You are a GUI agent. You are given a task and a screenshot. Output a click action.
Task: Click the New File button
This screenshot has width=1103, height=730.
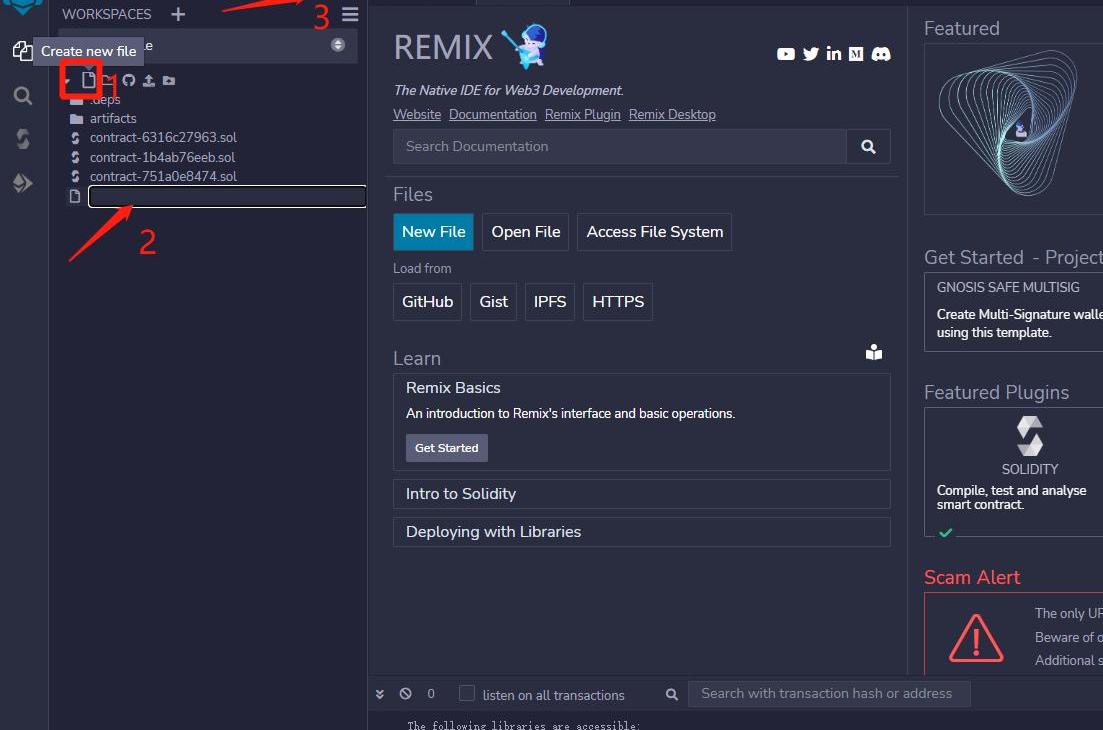pyautogui.click(x=433, y=232)
